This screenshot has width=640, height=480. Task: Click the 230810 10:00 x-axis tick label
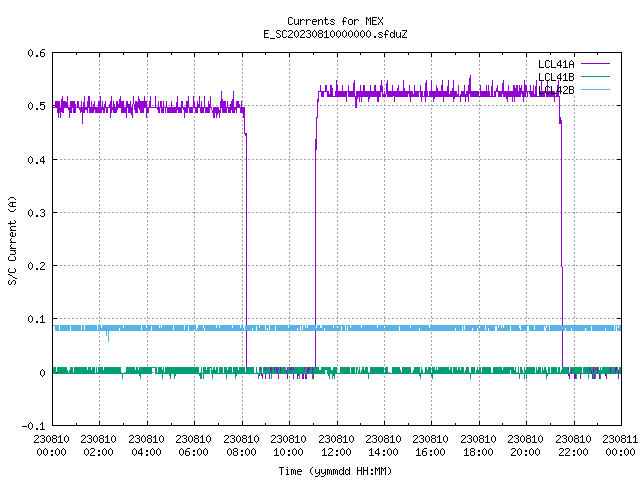click(288, 446)
